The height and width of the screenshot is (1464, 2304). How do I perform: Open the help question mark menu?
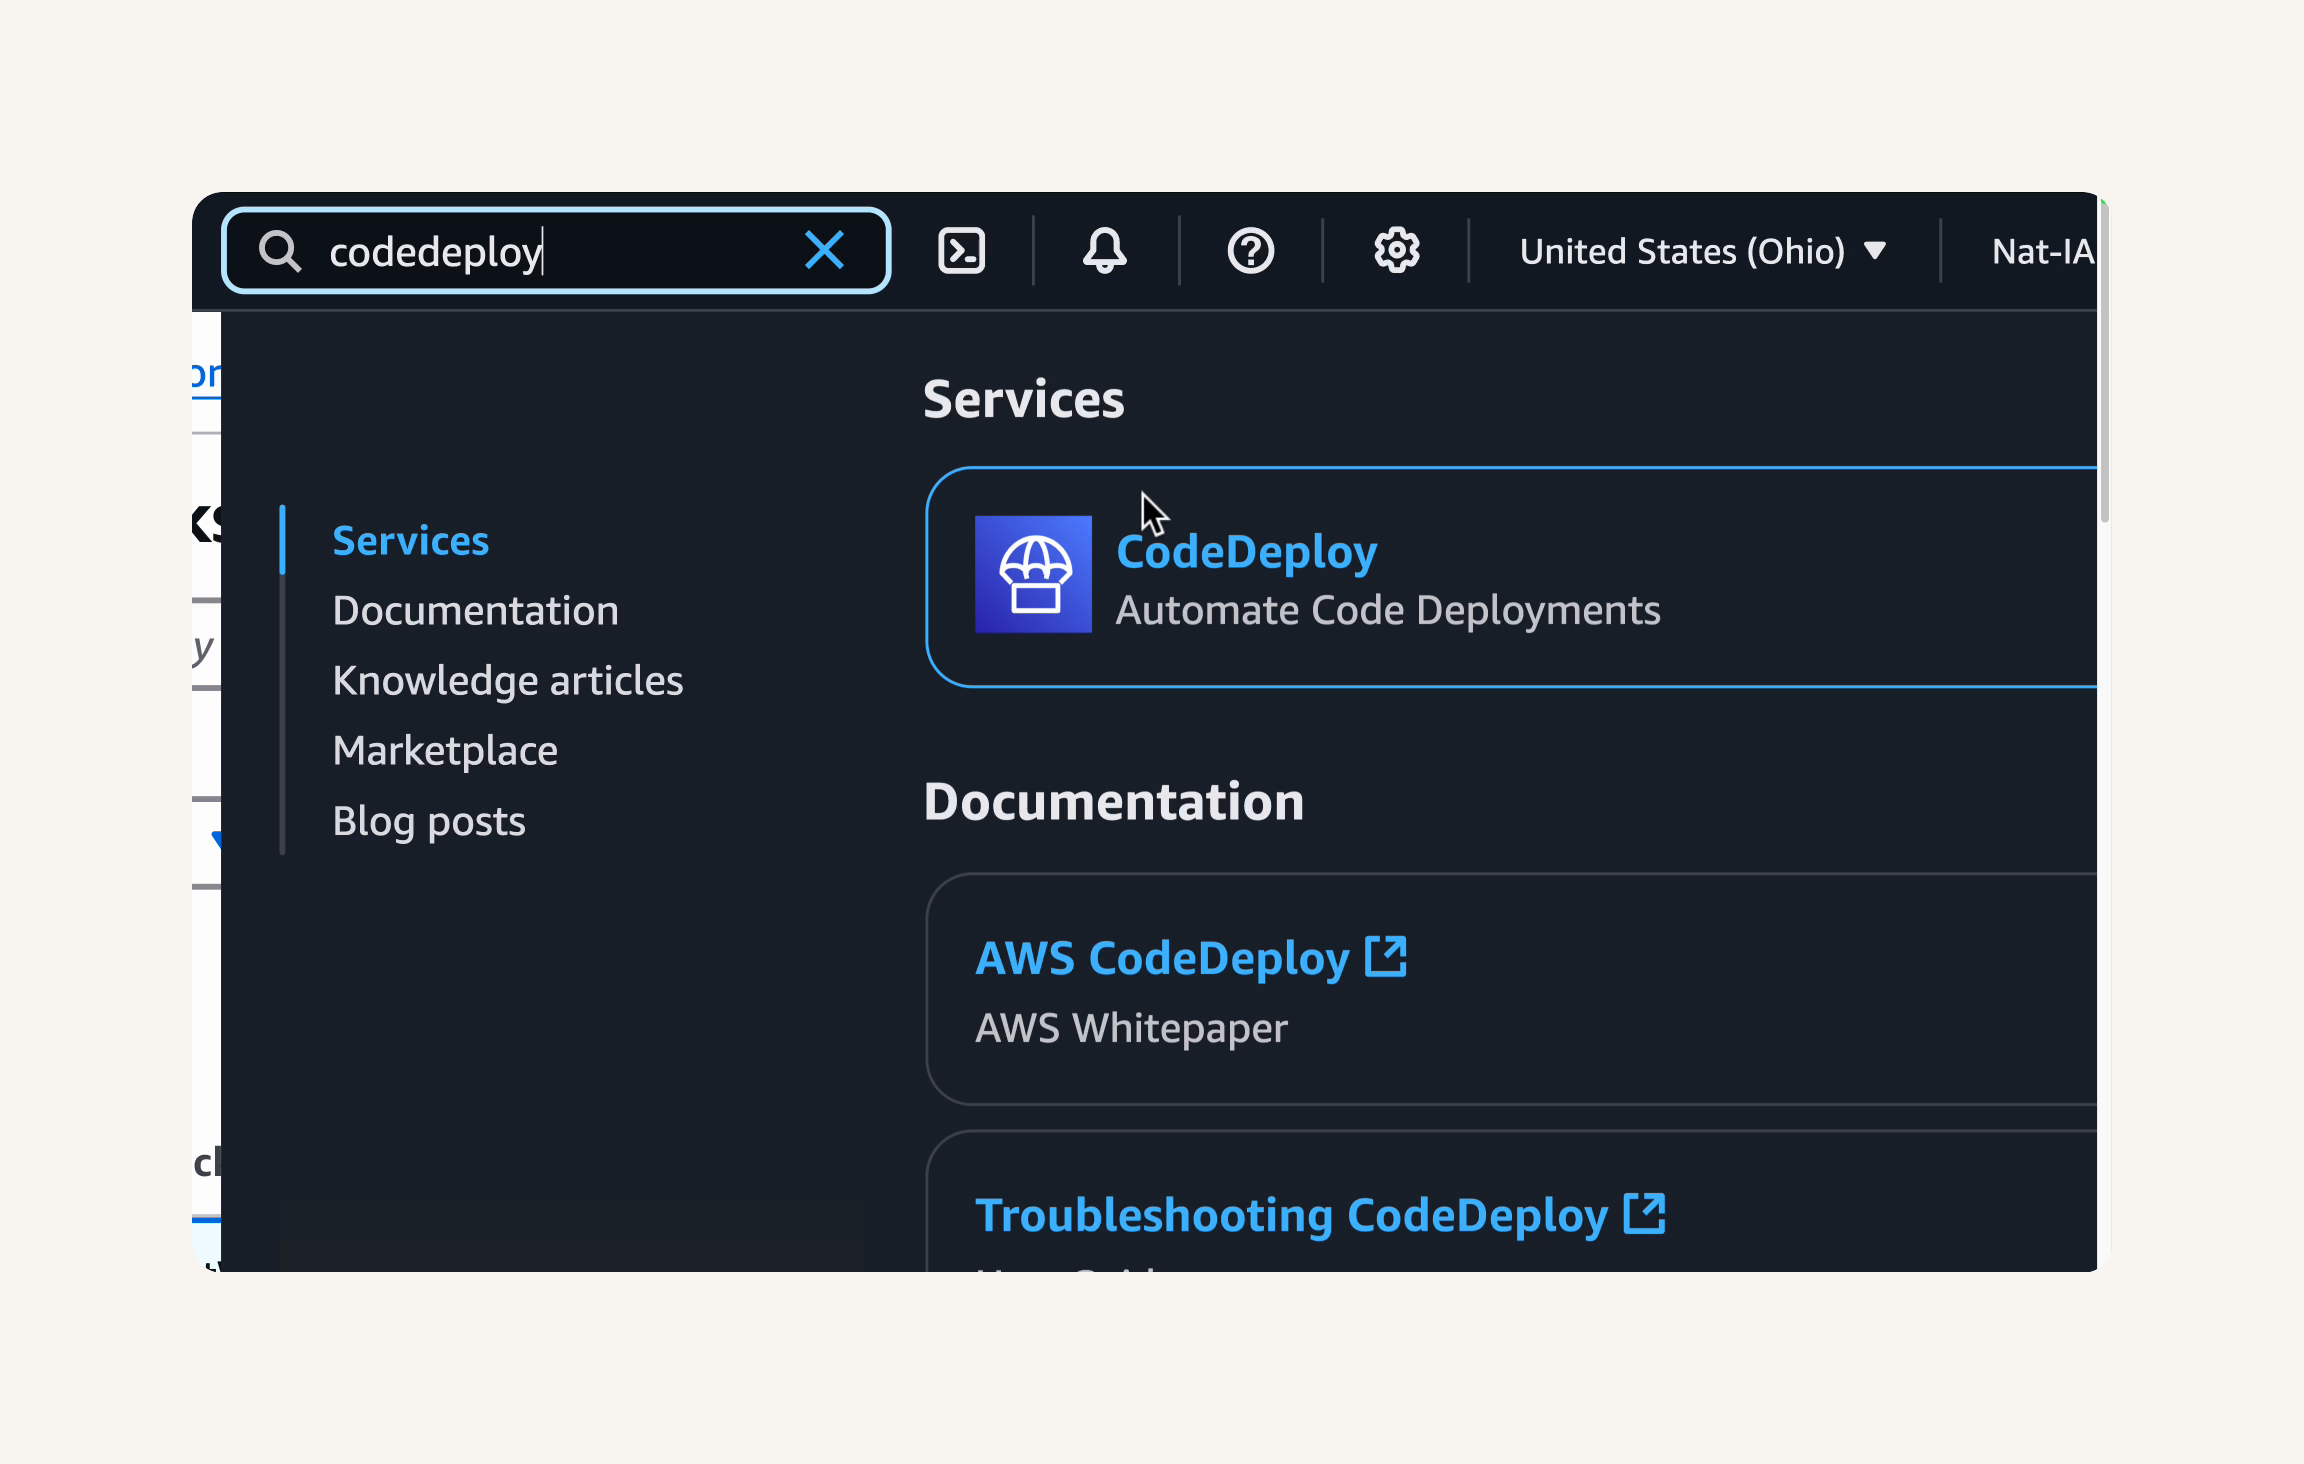pos(1251,250)
